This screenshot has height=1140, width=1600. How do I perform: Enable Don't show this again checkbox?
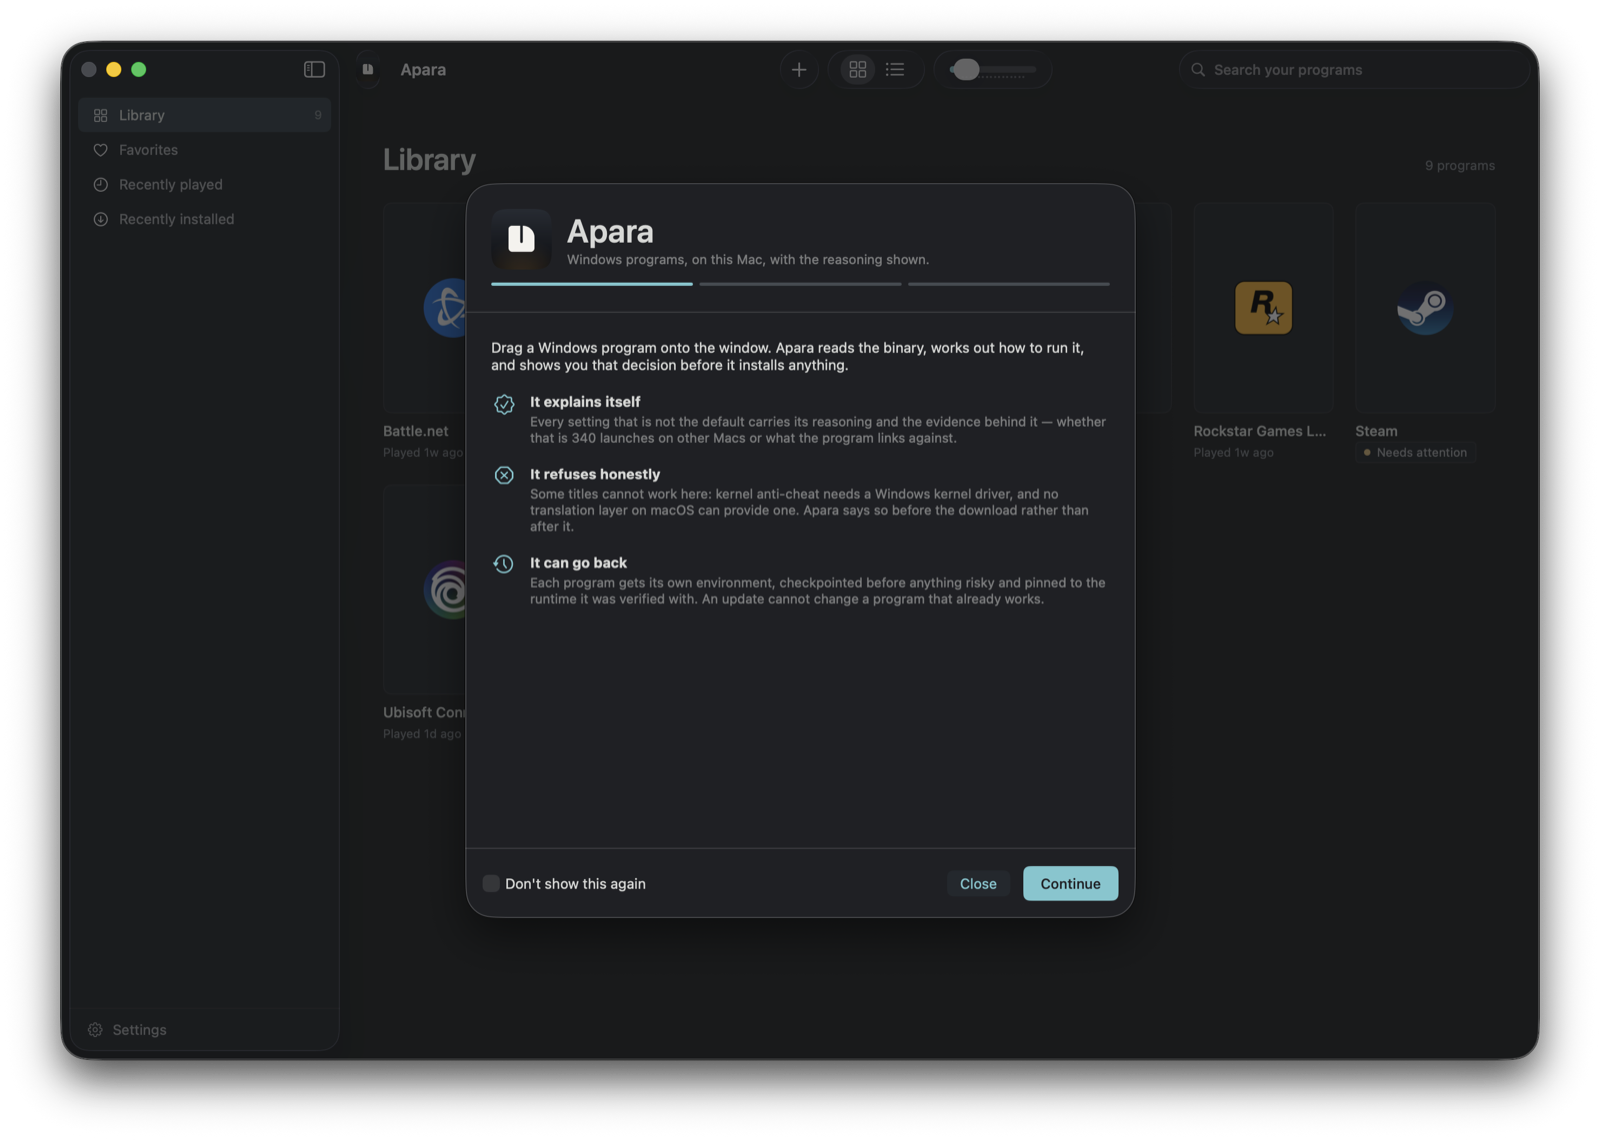tap(491, 883)
